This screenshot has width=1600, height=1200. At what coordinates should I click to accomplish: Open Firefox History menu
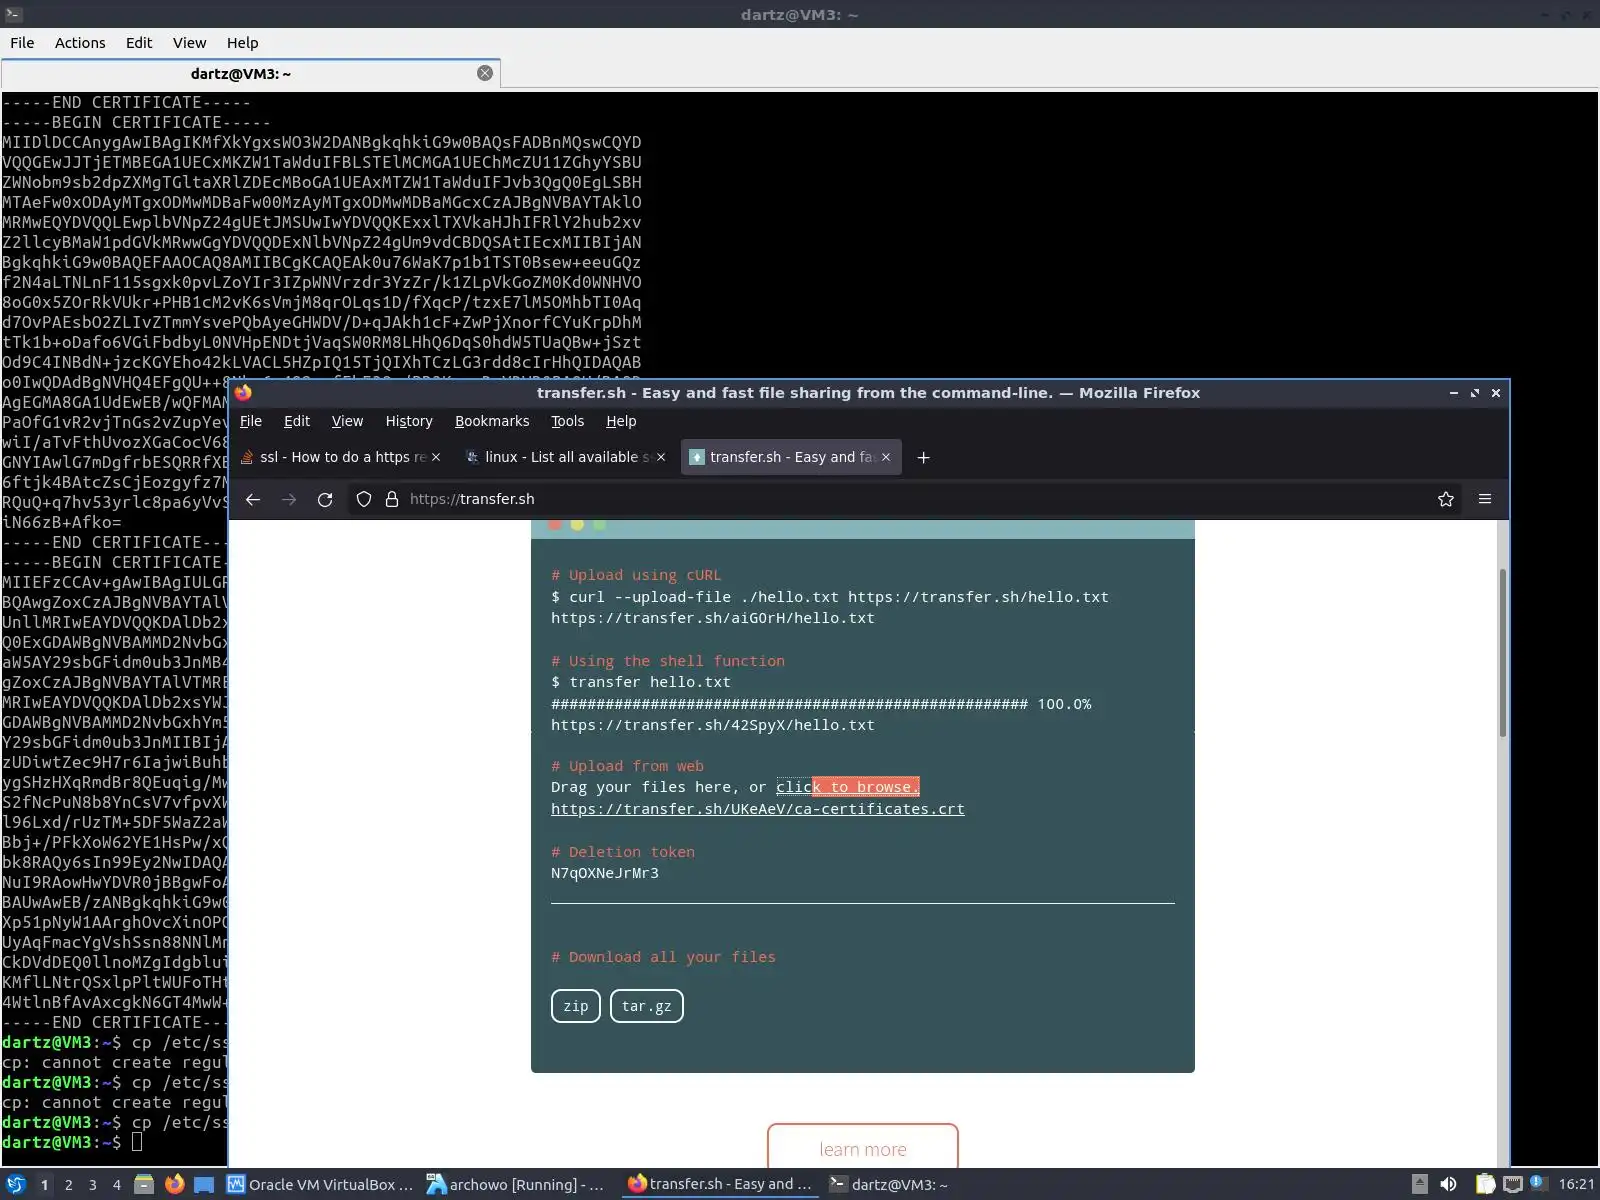409,421
